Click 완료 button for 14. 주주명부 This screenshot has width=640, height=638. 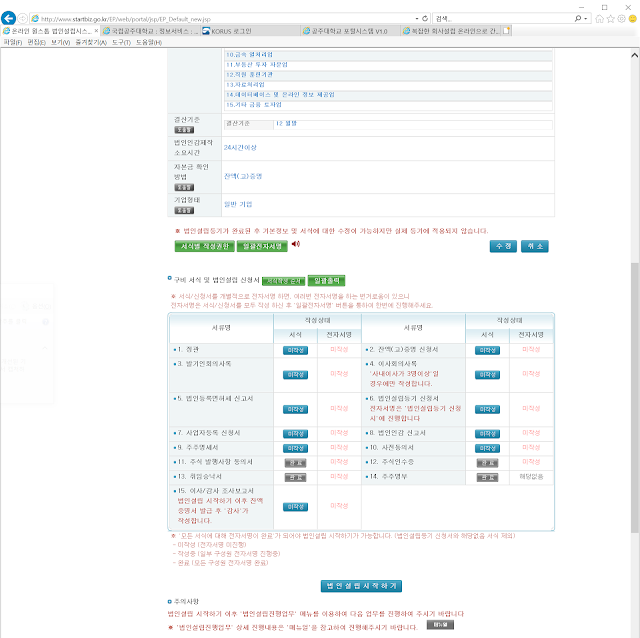(487, 477)
